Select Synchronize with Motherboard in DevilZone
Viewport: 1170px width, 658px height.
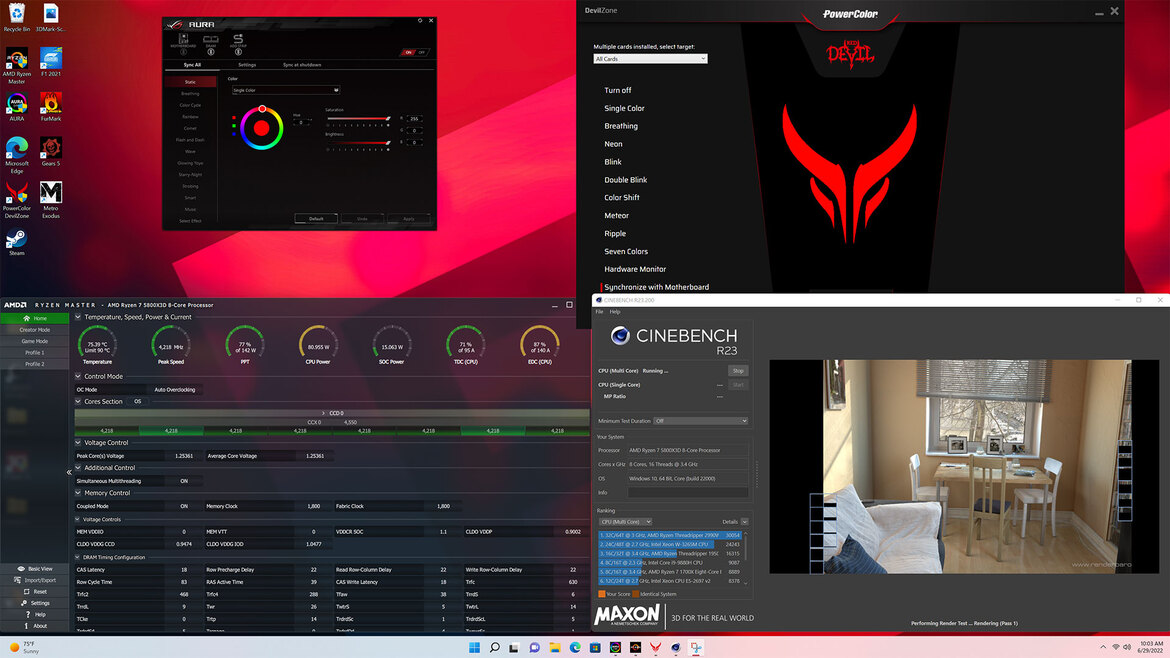(x=657, y=287)
